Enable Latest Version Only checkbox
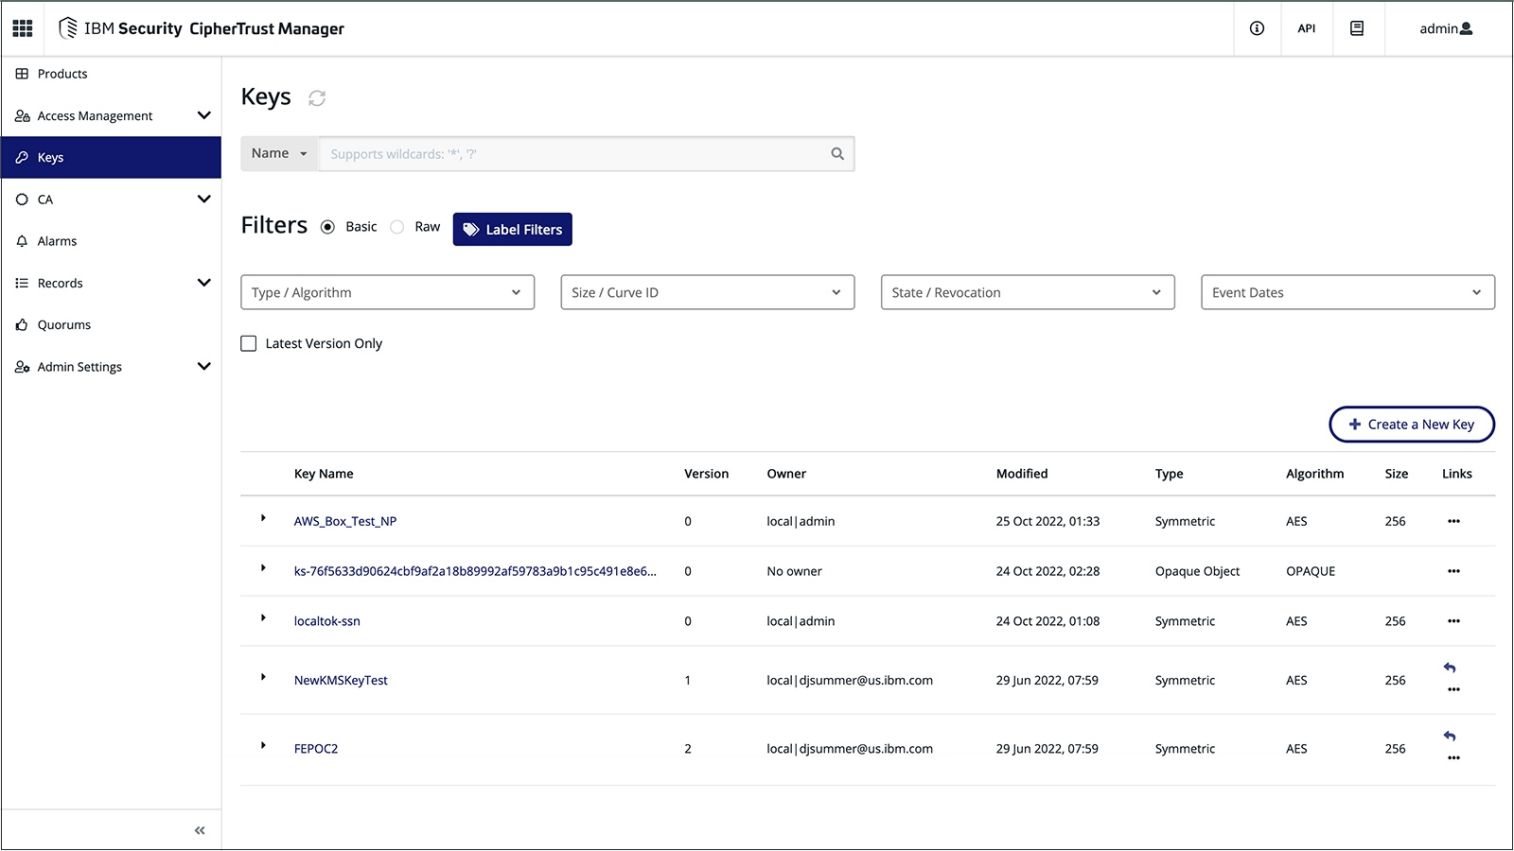Screen dimensions: 1514x851 tap(249, 343)
